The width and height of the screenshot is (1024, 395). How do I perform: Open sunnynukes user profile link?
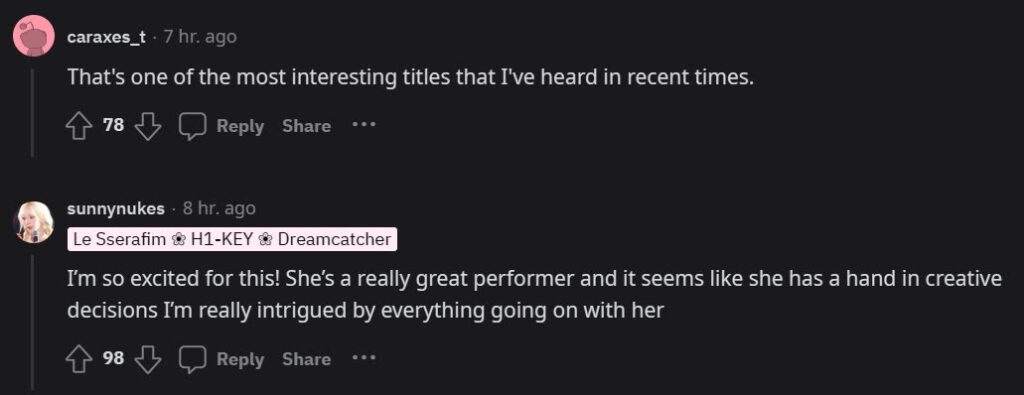[116, 209]
